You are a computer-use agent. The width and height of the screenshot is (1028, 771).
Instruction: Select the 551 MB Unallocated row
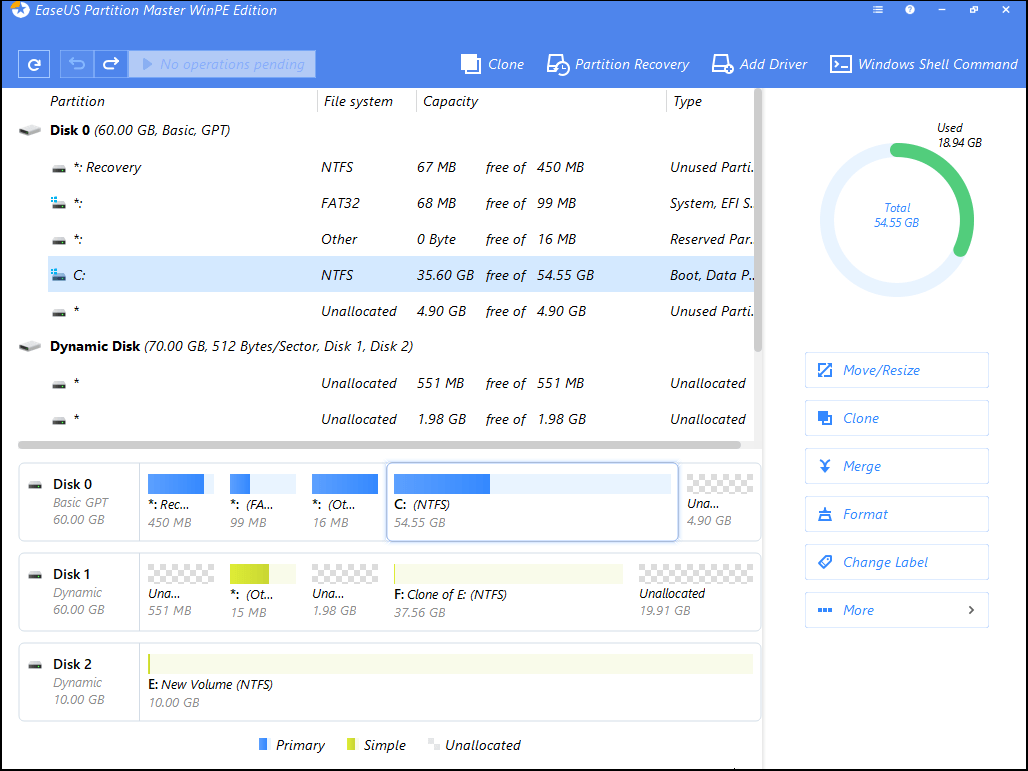pyautogui.click(x=401, y=383)
